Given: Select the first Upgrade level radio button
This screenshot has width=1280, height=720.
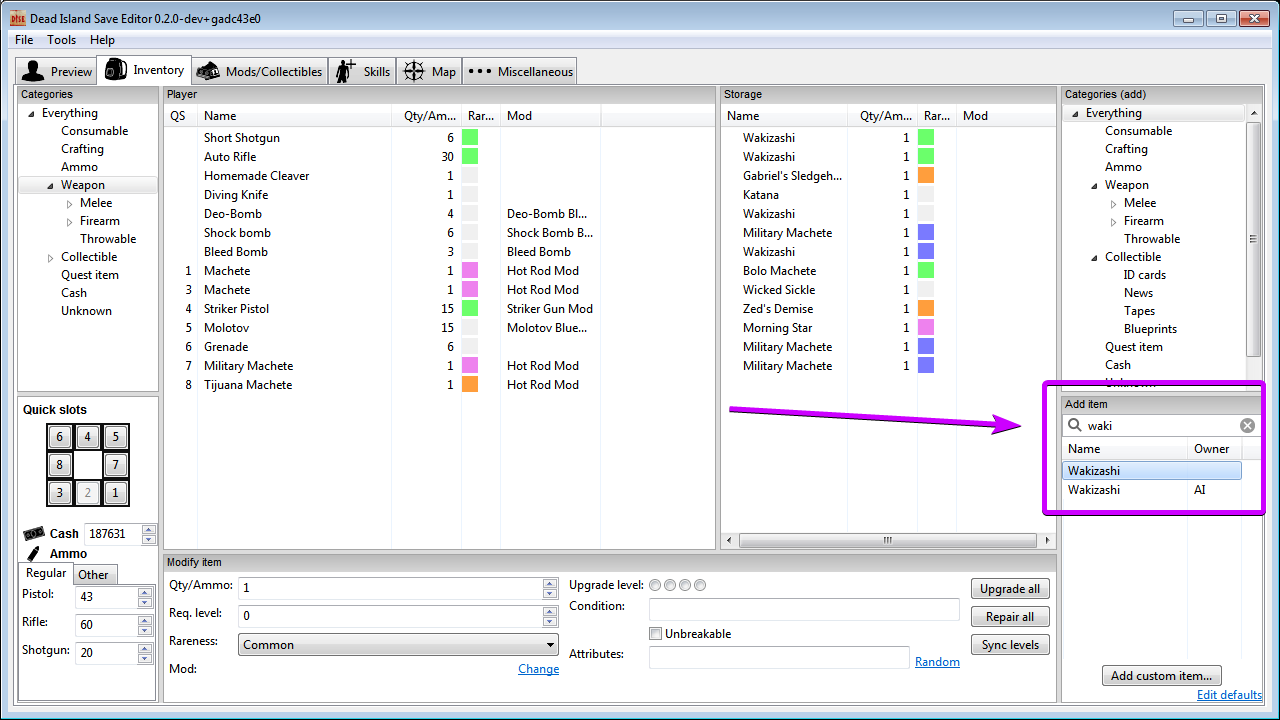Looking at the screenshot, I should tap(655, 585).
